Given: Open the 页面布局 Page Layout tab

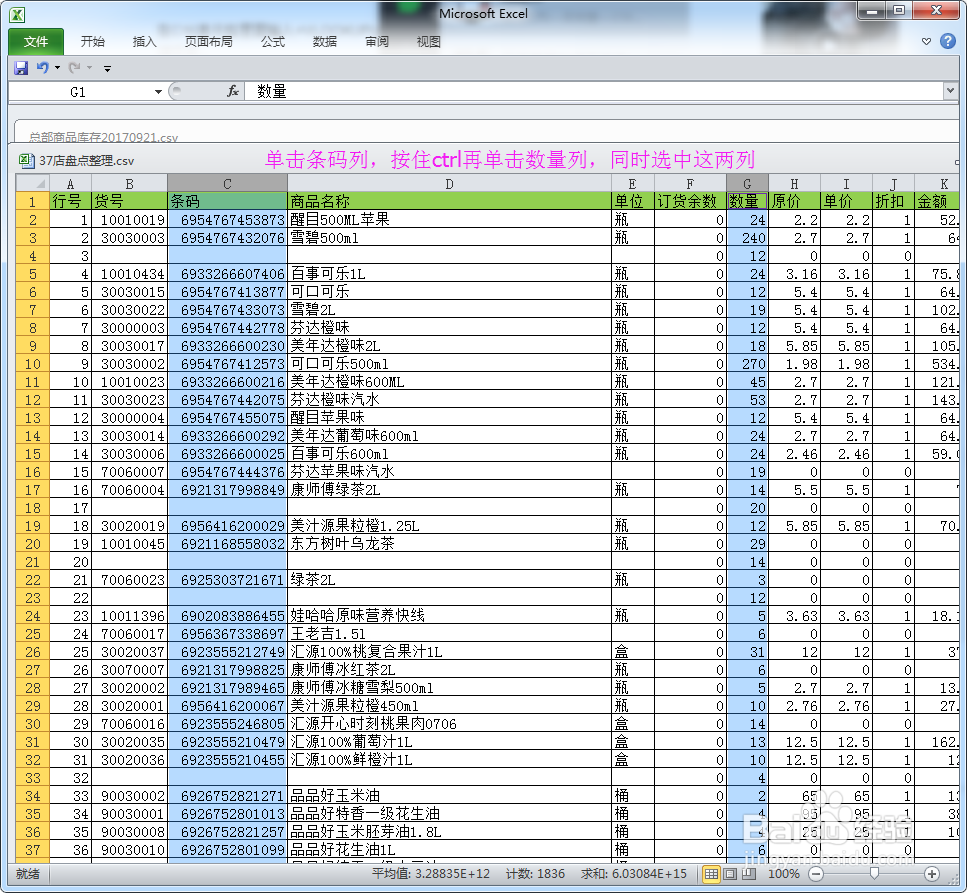Looking at the screenshot, I should (208, 41).
